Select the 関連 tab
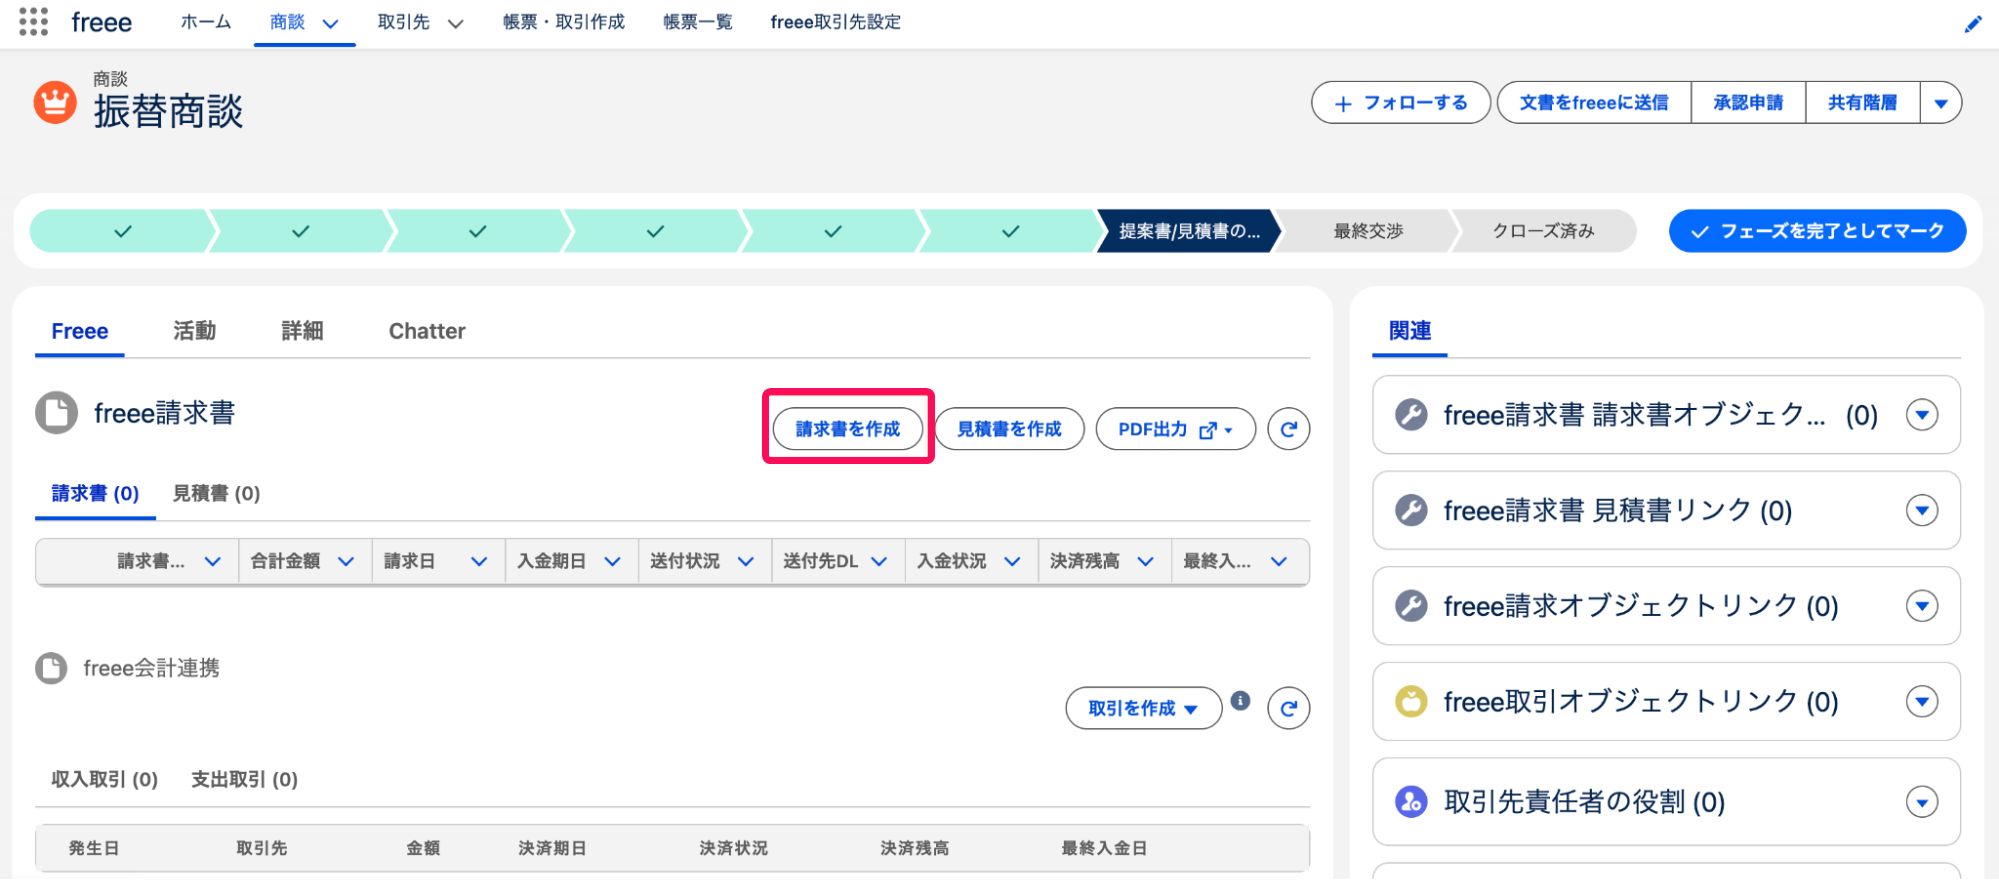Screen dimensions: 1999x880 1410,331
